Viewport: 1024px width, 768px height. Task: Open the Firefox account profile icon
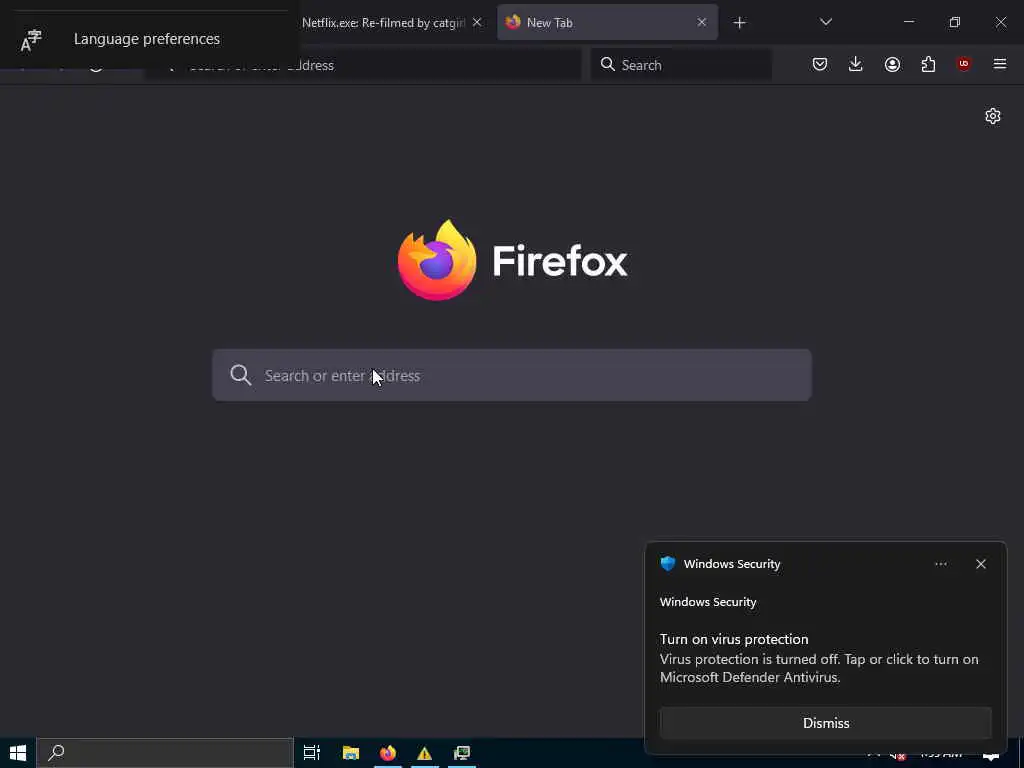pyautogui.click(x=892, y=64)
